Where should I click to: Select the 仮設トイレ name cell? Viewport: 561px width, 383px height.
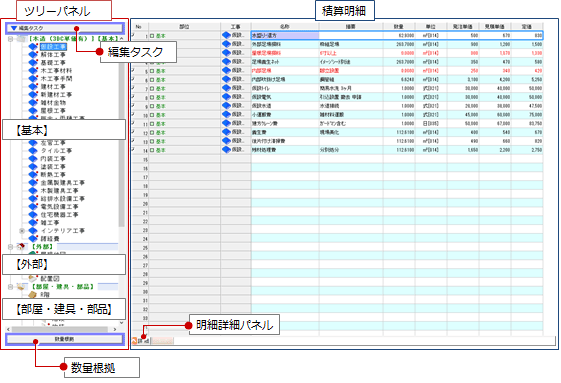coord(285,88)
